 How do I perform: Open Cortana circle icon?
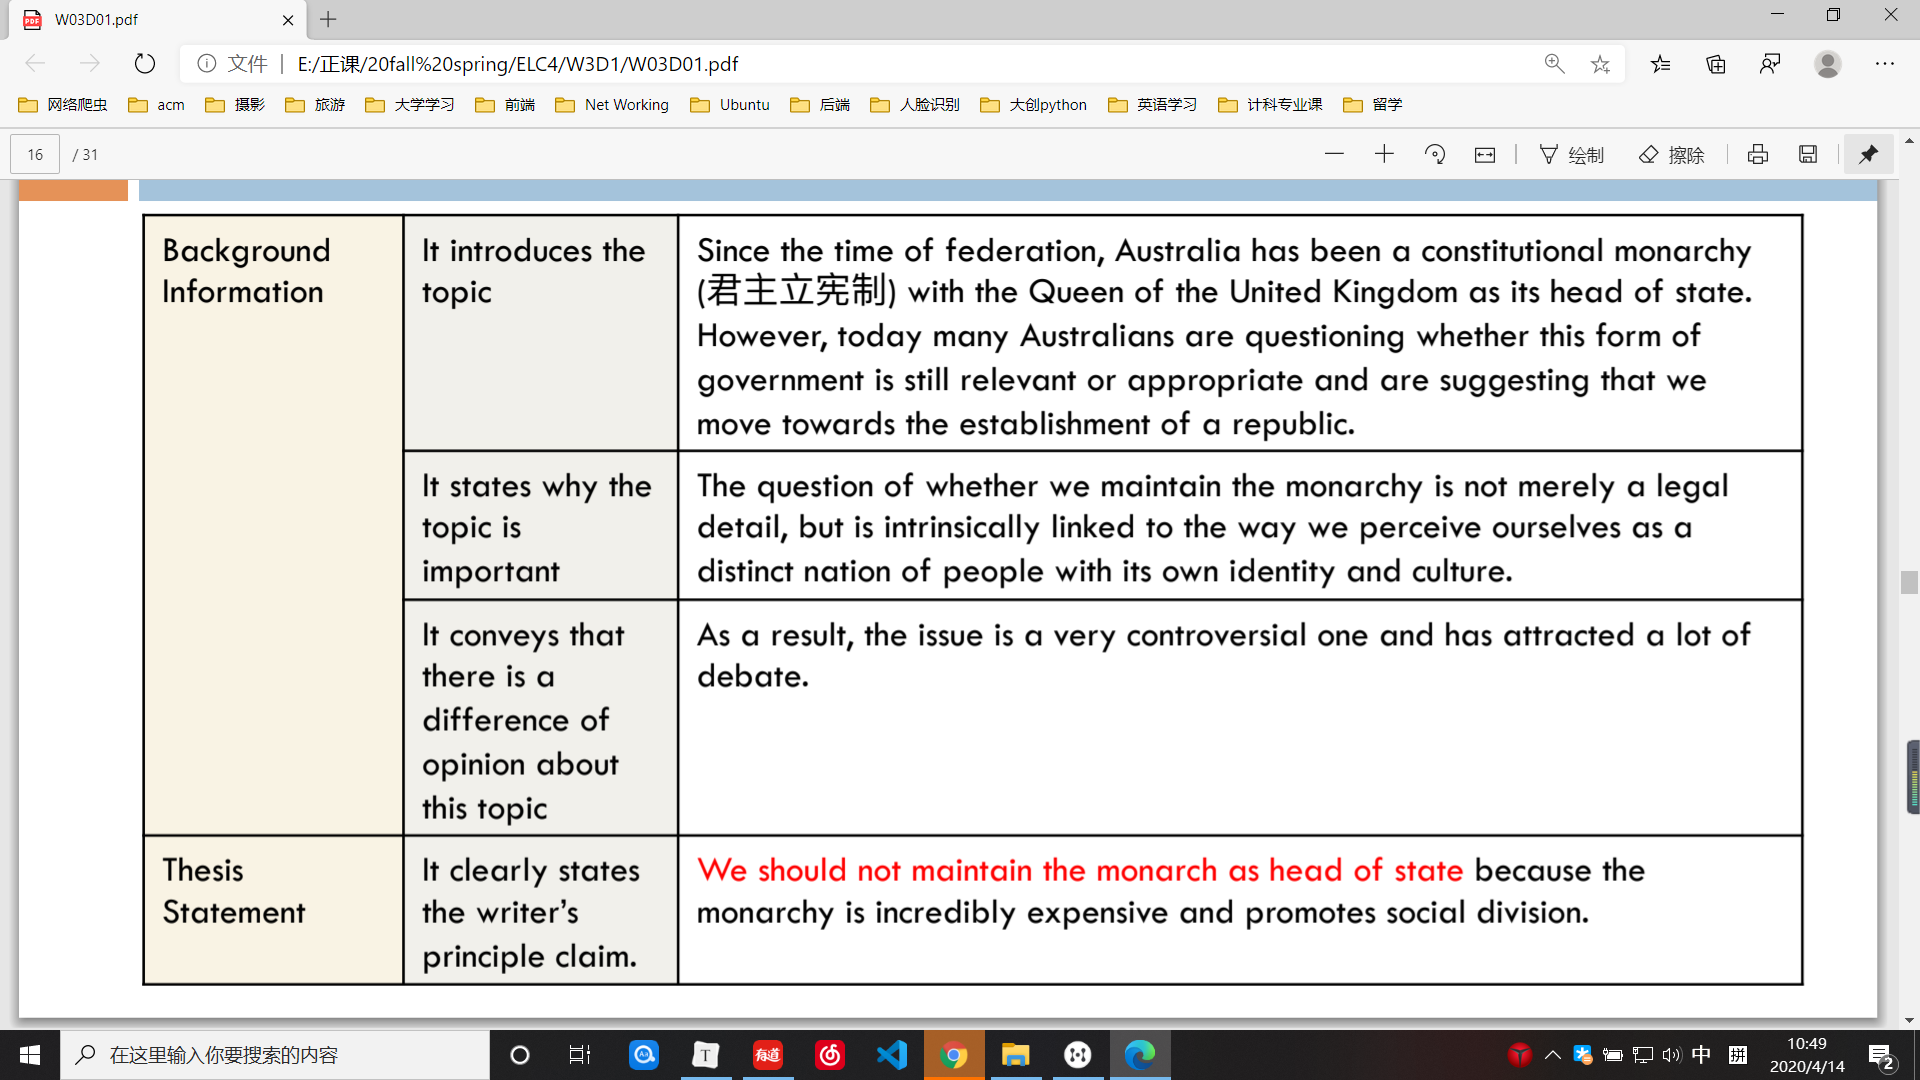[520, 1055]
